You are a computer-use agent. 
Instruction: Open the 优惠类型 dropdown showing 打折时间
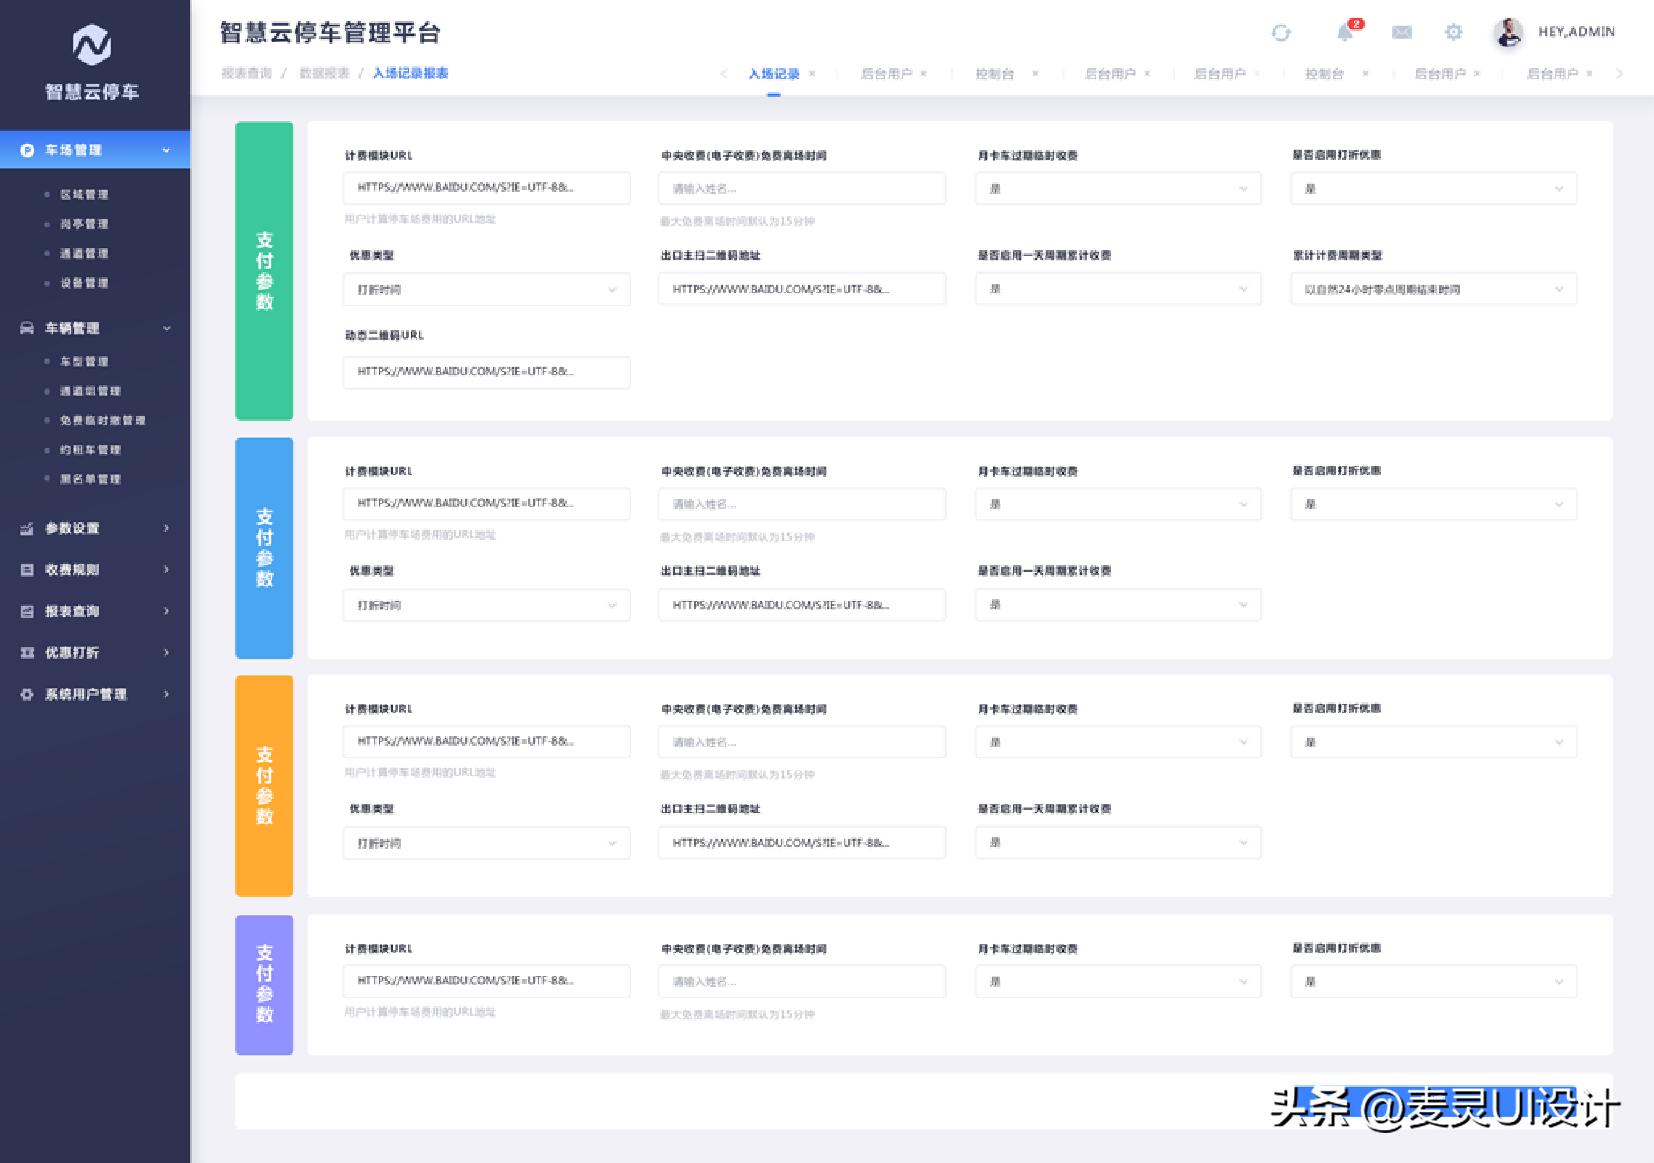[485, 289]
